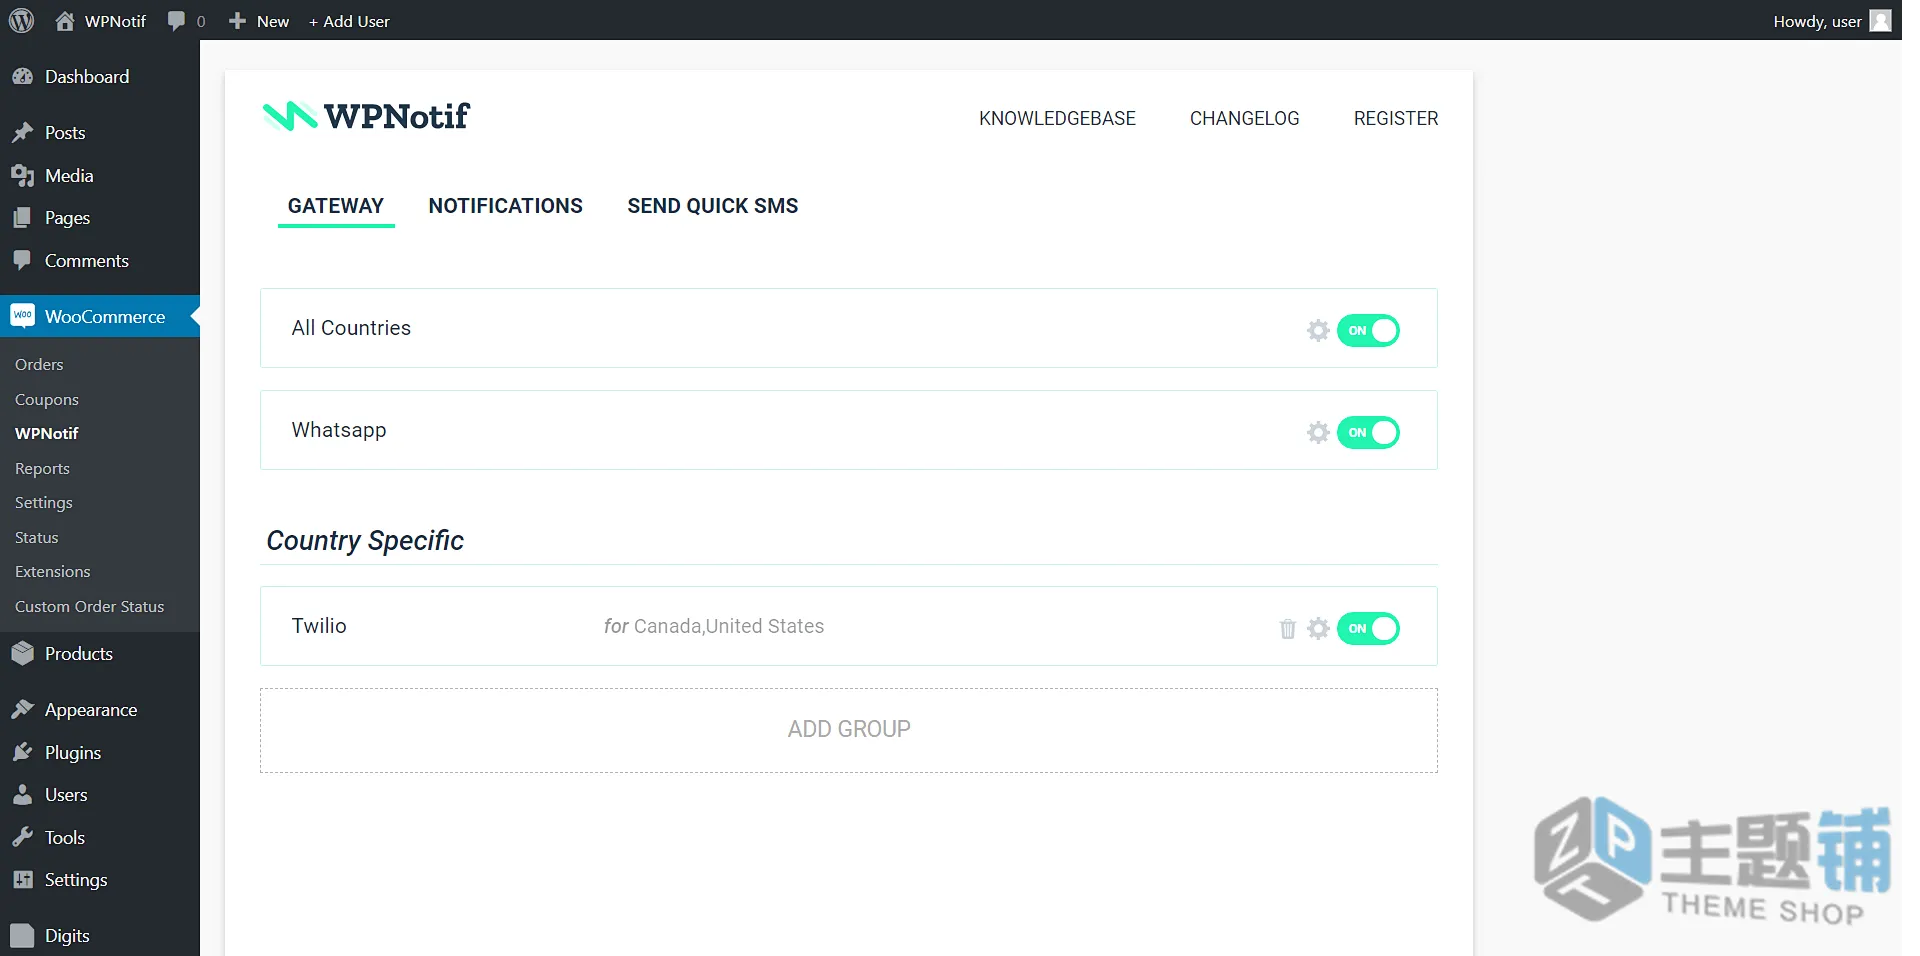Open WooCommerce Coupons submenu item

tap(47, 400)
